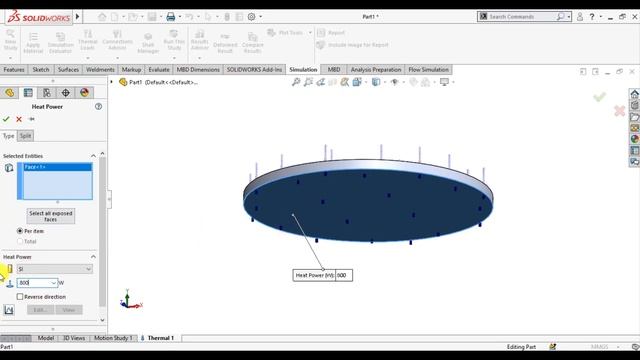Open the PropertyManager panel tab
The height and width of the screenshot is (360, 640).
point(28,93)
